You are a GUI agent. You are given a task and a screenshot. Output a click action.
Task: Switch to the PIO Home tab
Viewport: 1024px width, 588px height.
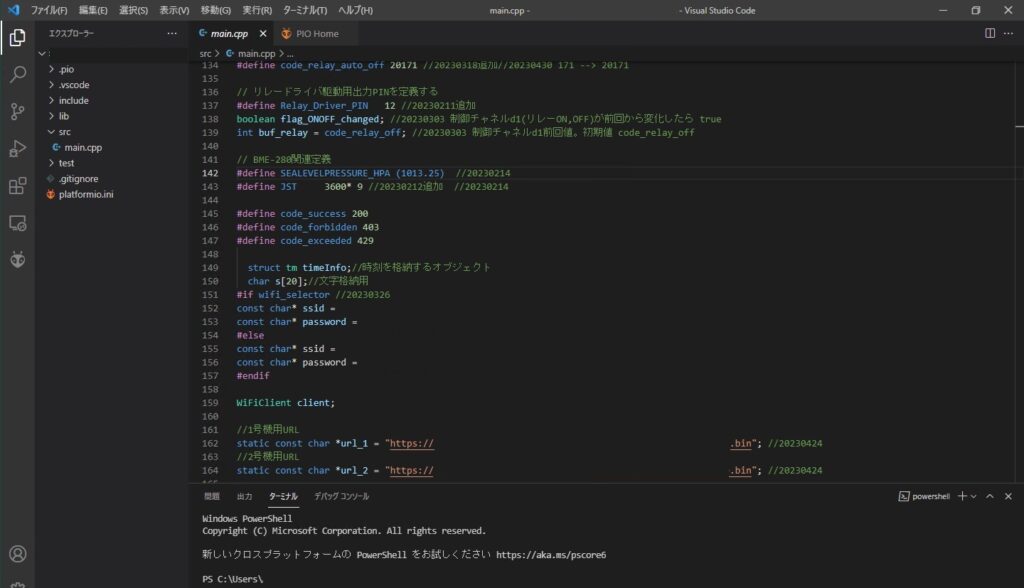coord(316,33)
